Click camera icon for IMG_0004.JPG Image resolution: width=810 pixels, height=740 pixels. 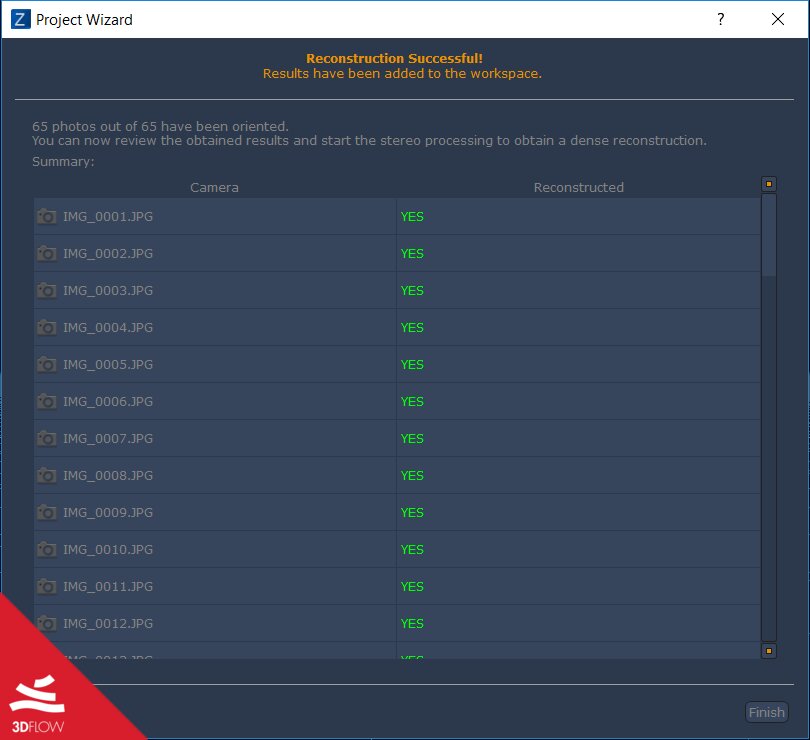46,327
